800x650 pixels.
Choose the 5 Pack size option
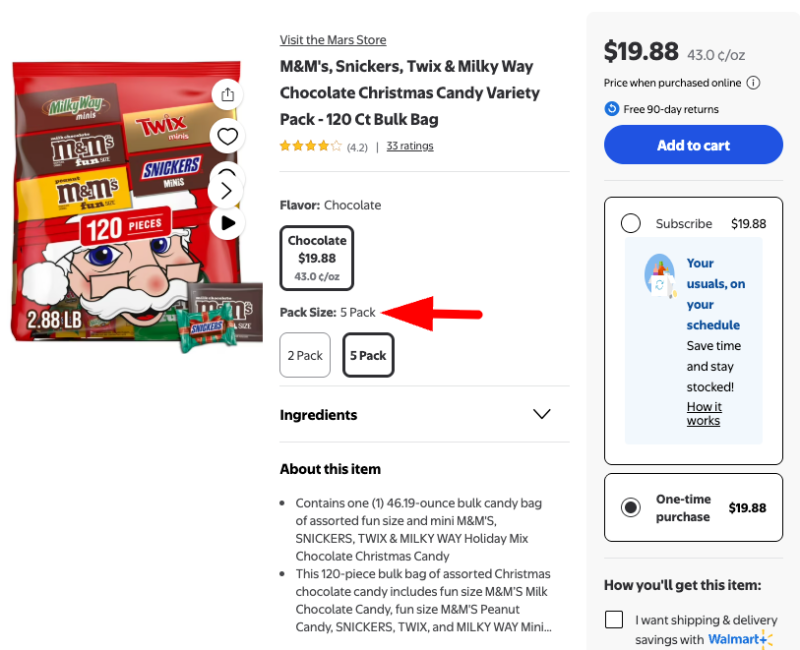368,355
